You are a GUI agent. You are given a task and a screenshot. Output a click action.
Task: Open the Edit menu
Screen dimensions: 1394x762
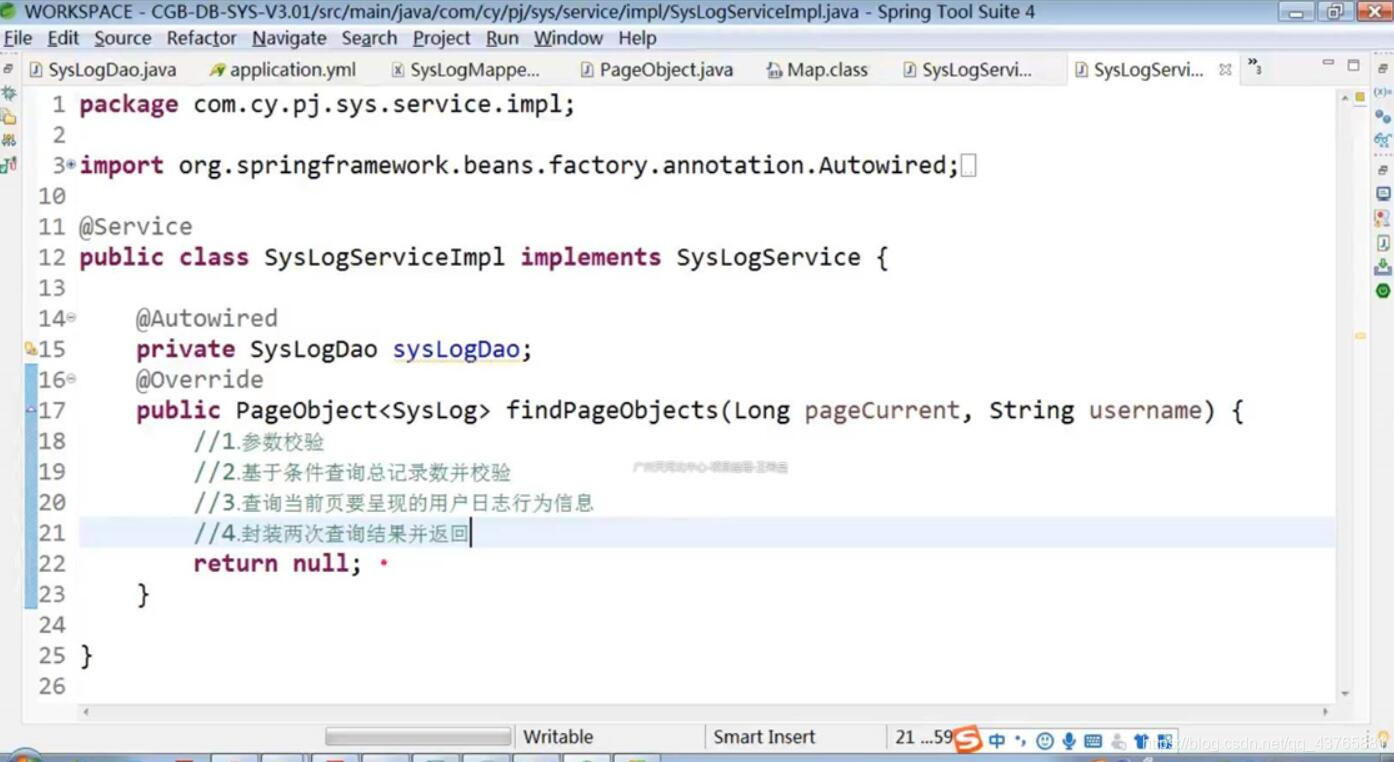[63, 38]
